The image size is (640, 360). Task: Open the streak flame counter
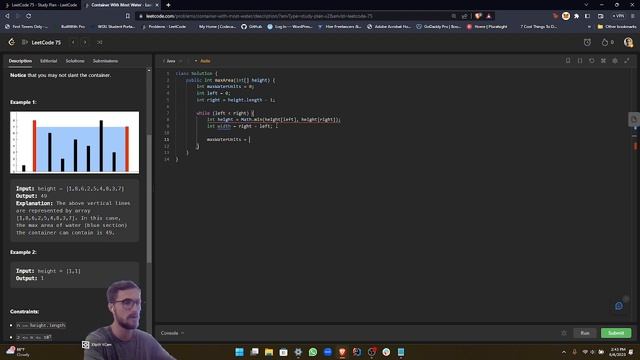(607, 42)
